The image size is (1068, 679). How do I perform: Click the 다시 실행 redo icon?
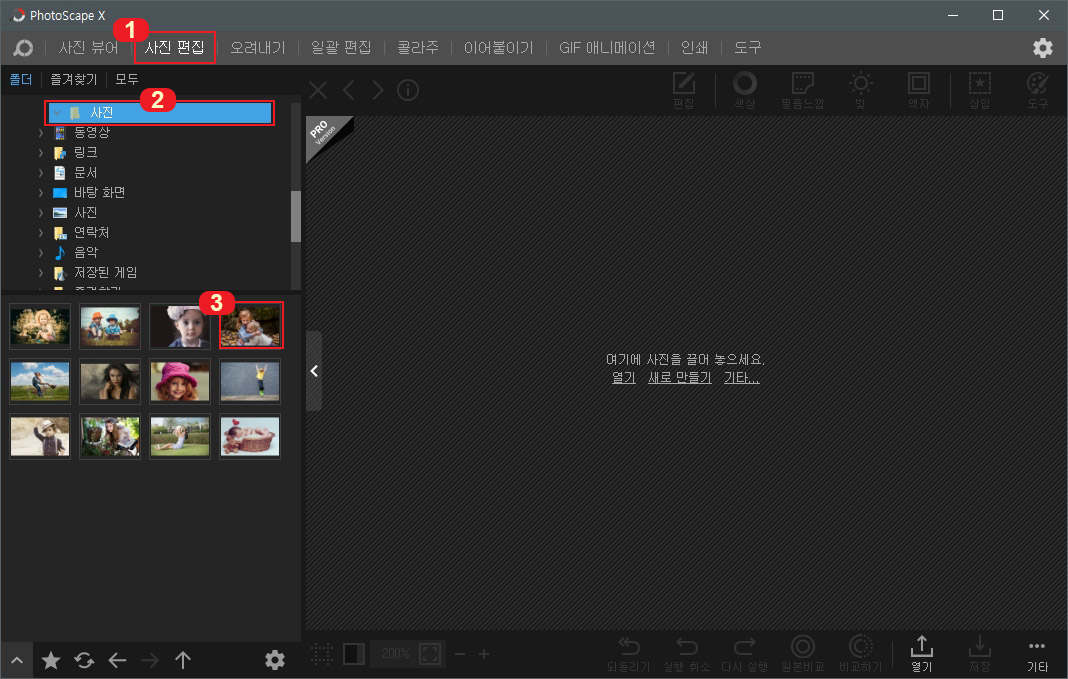point(744,654)
